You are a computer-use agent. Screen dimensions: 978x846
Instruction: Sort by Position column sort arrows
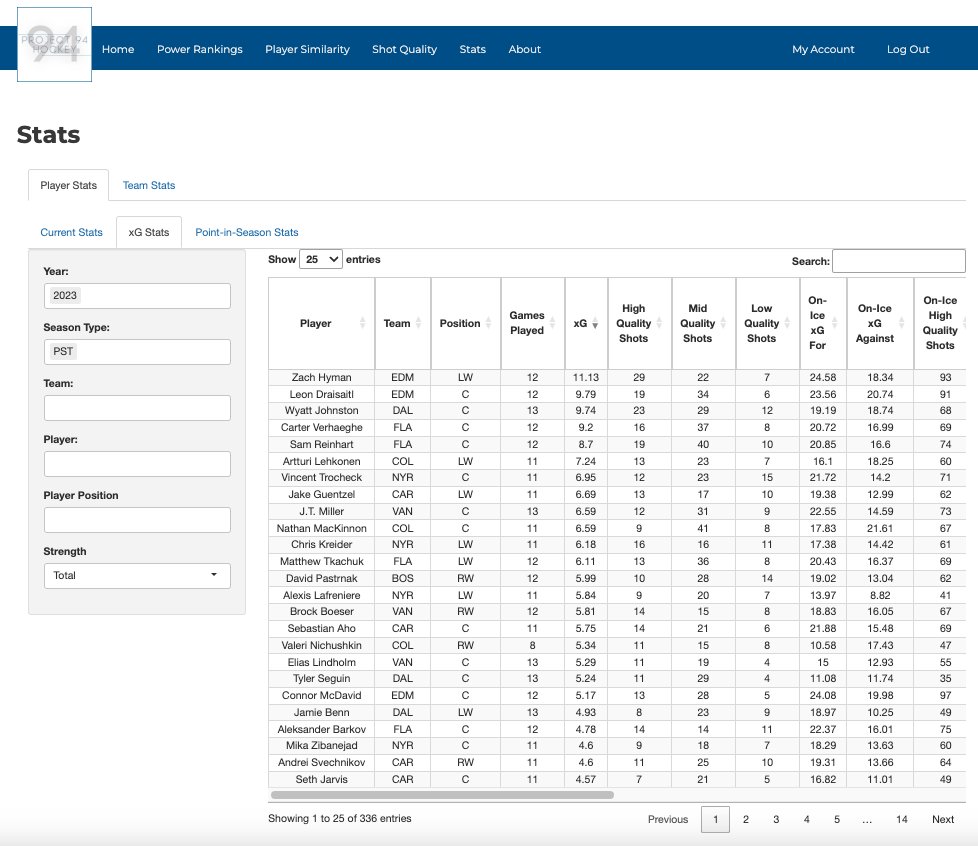pos(488,323)
